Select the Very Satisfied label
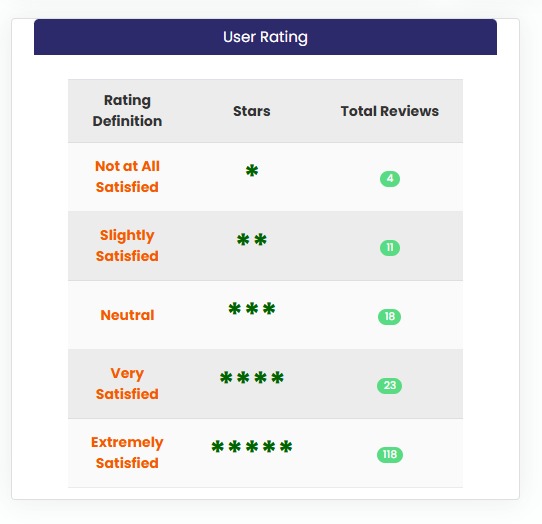Screen dimensions: 542x524 pos(127,384)
